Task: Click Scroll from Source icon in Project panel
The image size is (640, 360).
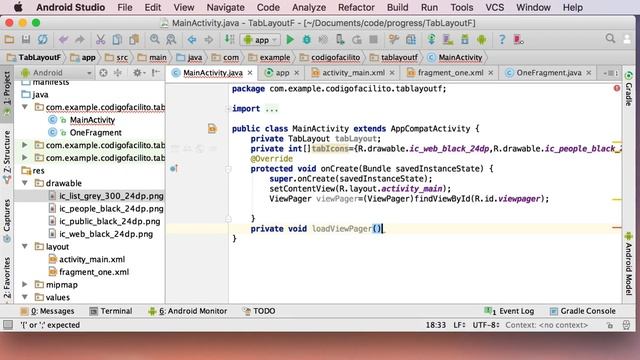Action: [x=104, y=73]
